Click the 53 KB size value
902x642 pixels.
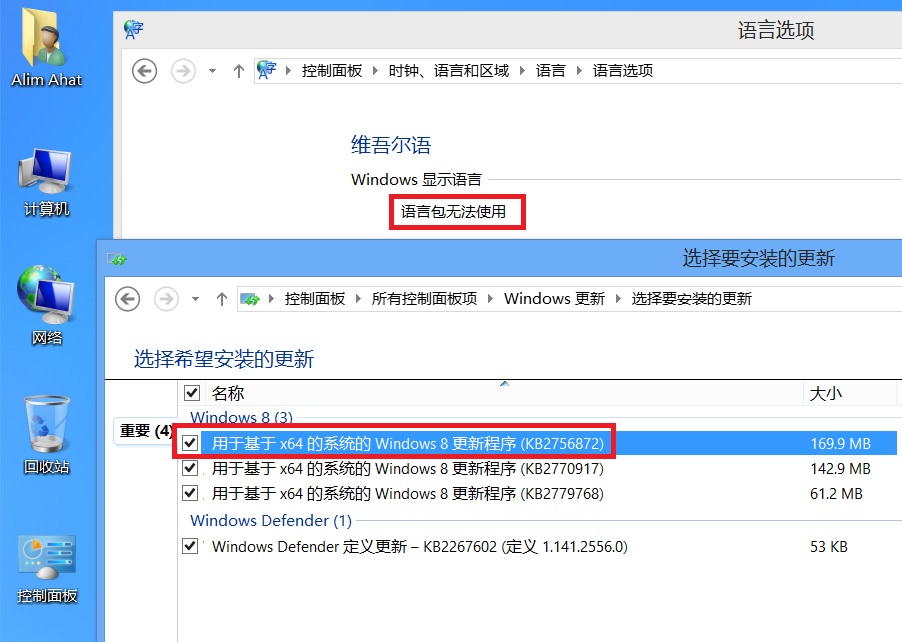click(x=829, y=547)
